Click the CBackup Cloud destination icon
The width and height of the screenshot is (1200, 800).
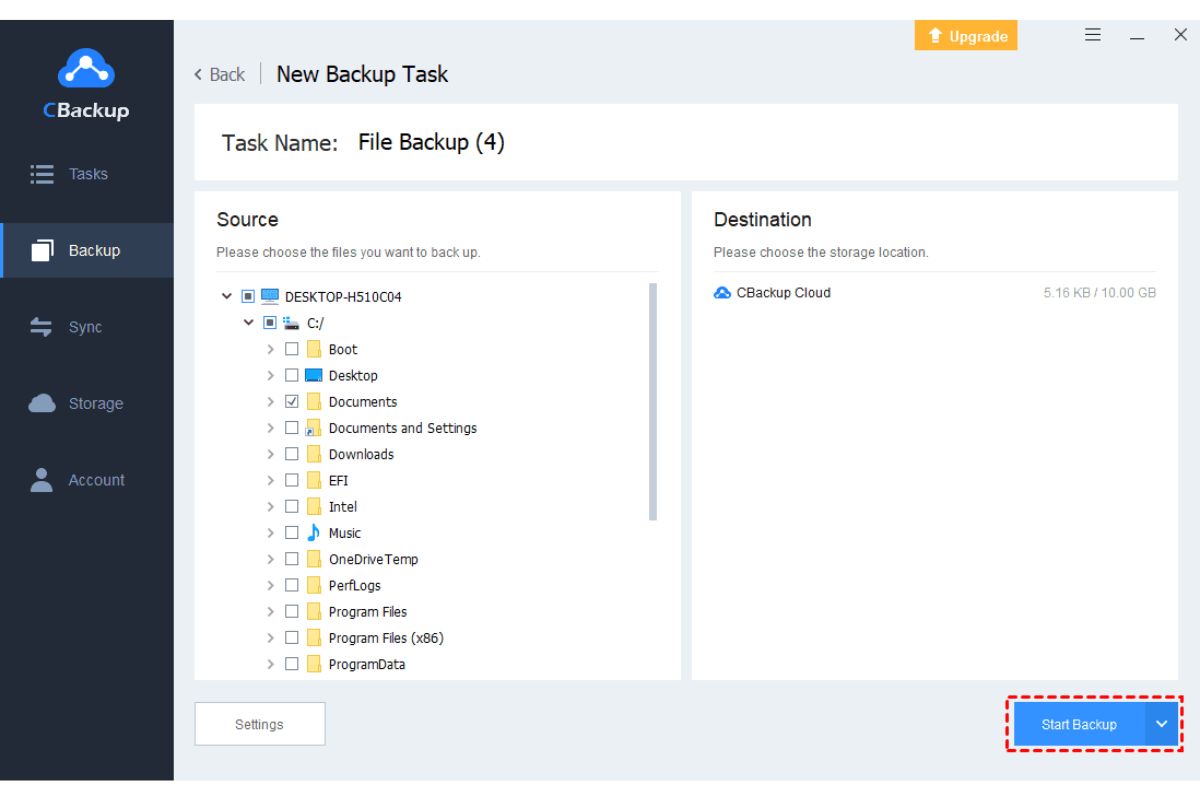[723, 293]
